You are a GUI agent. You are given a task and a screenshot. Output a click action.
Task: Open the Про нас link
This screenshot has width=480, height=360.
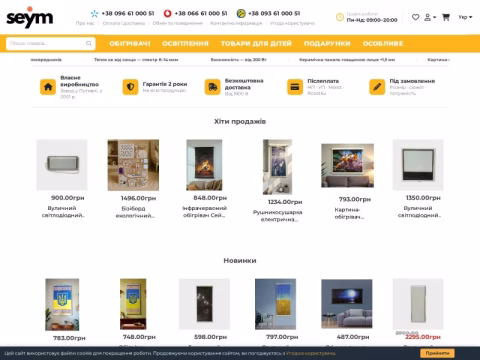(85, 23)
